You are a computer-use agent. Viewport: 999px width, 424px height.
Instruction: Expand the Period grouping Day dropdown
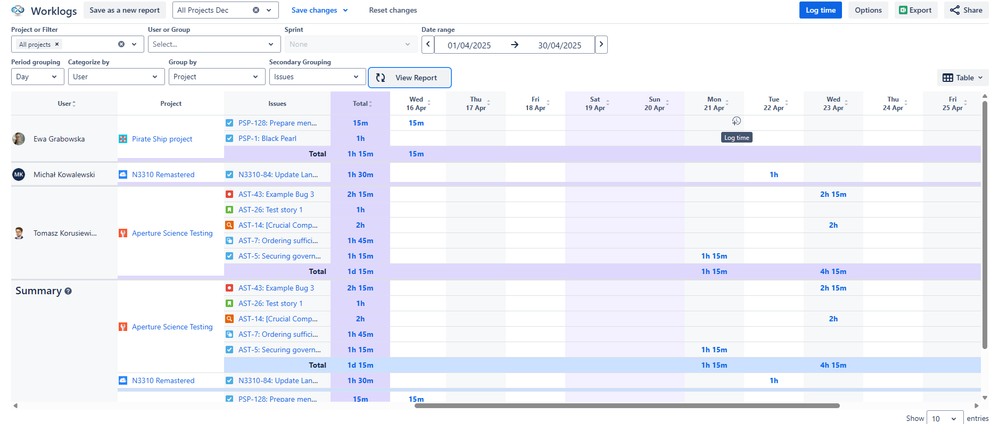(37, 77)
